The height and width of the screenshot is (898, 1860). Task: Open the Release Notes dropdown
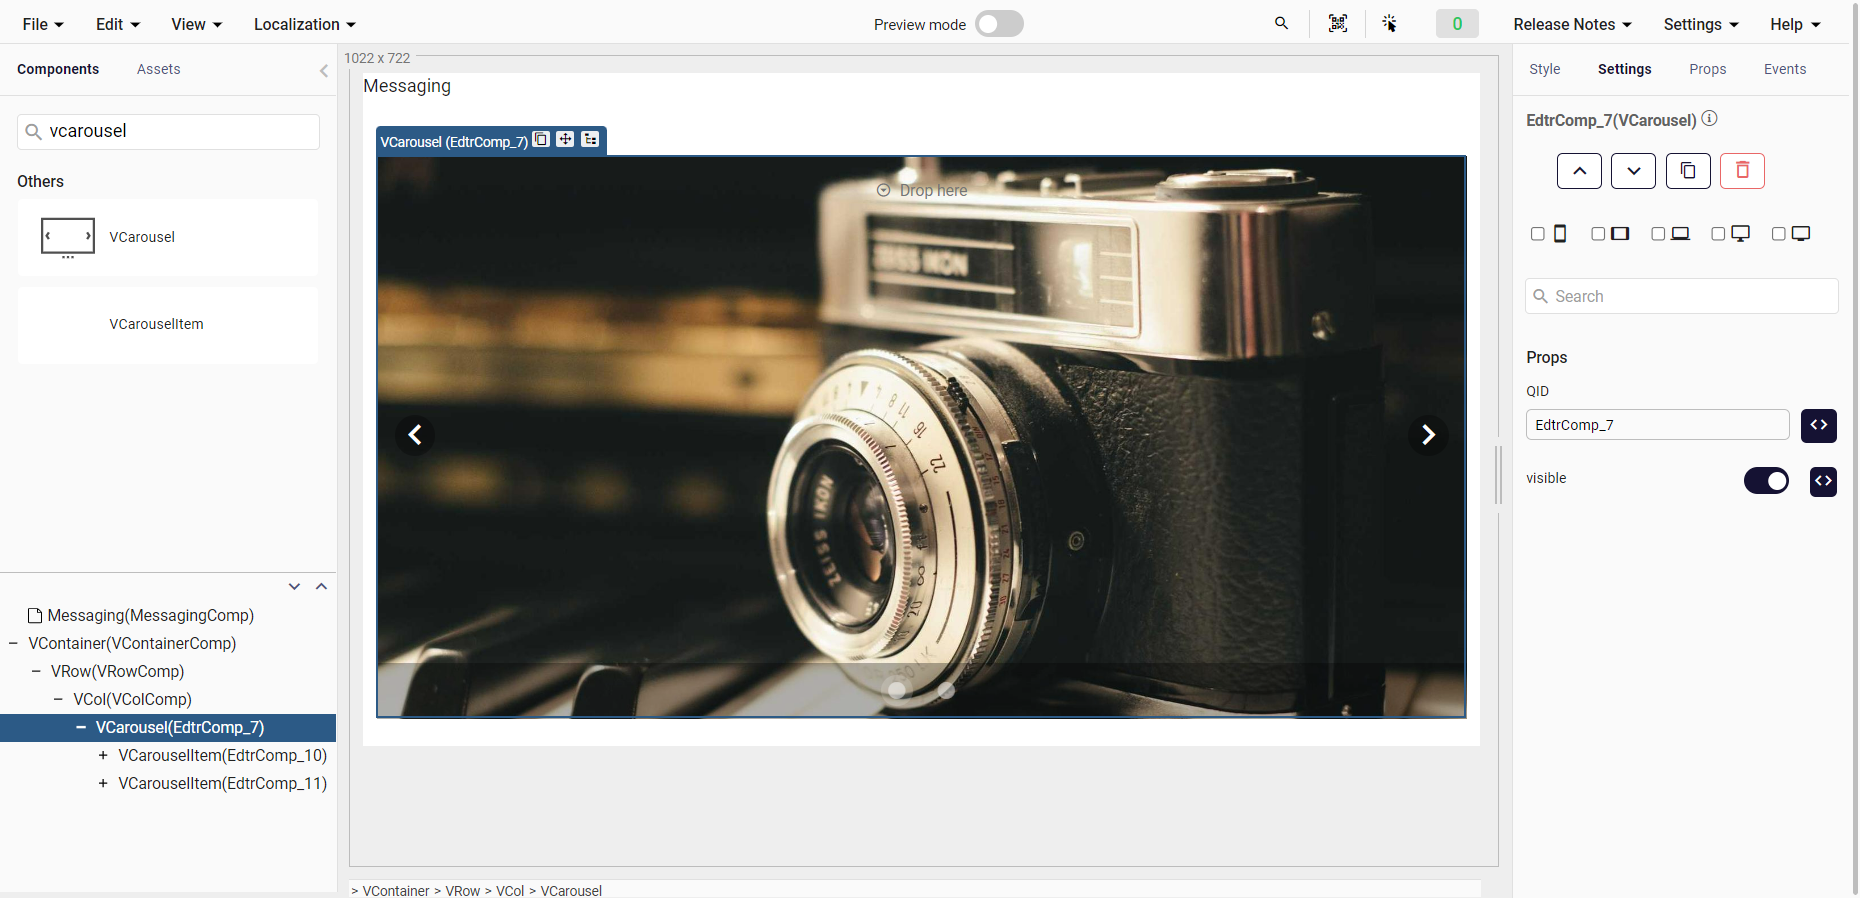[1572, 24]
